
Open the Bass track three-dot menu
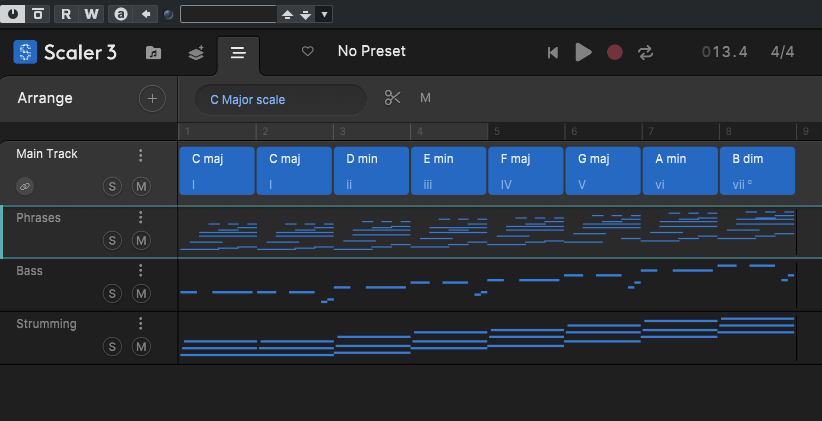141,271
